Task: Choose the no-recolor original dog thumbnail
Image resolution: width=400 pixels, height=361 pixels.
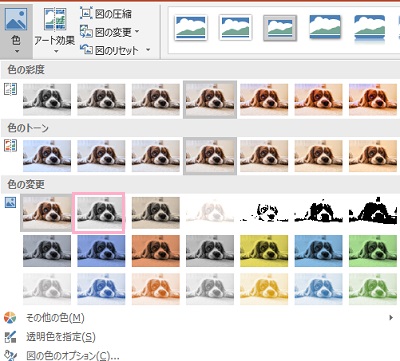Action: tap(46, 213)
